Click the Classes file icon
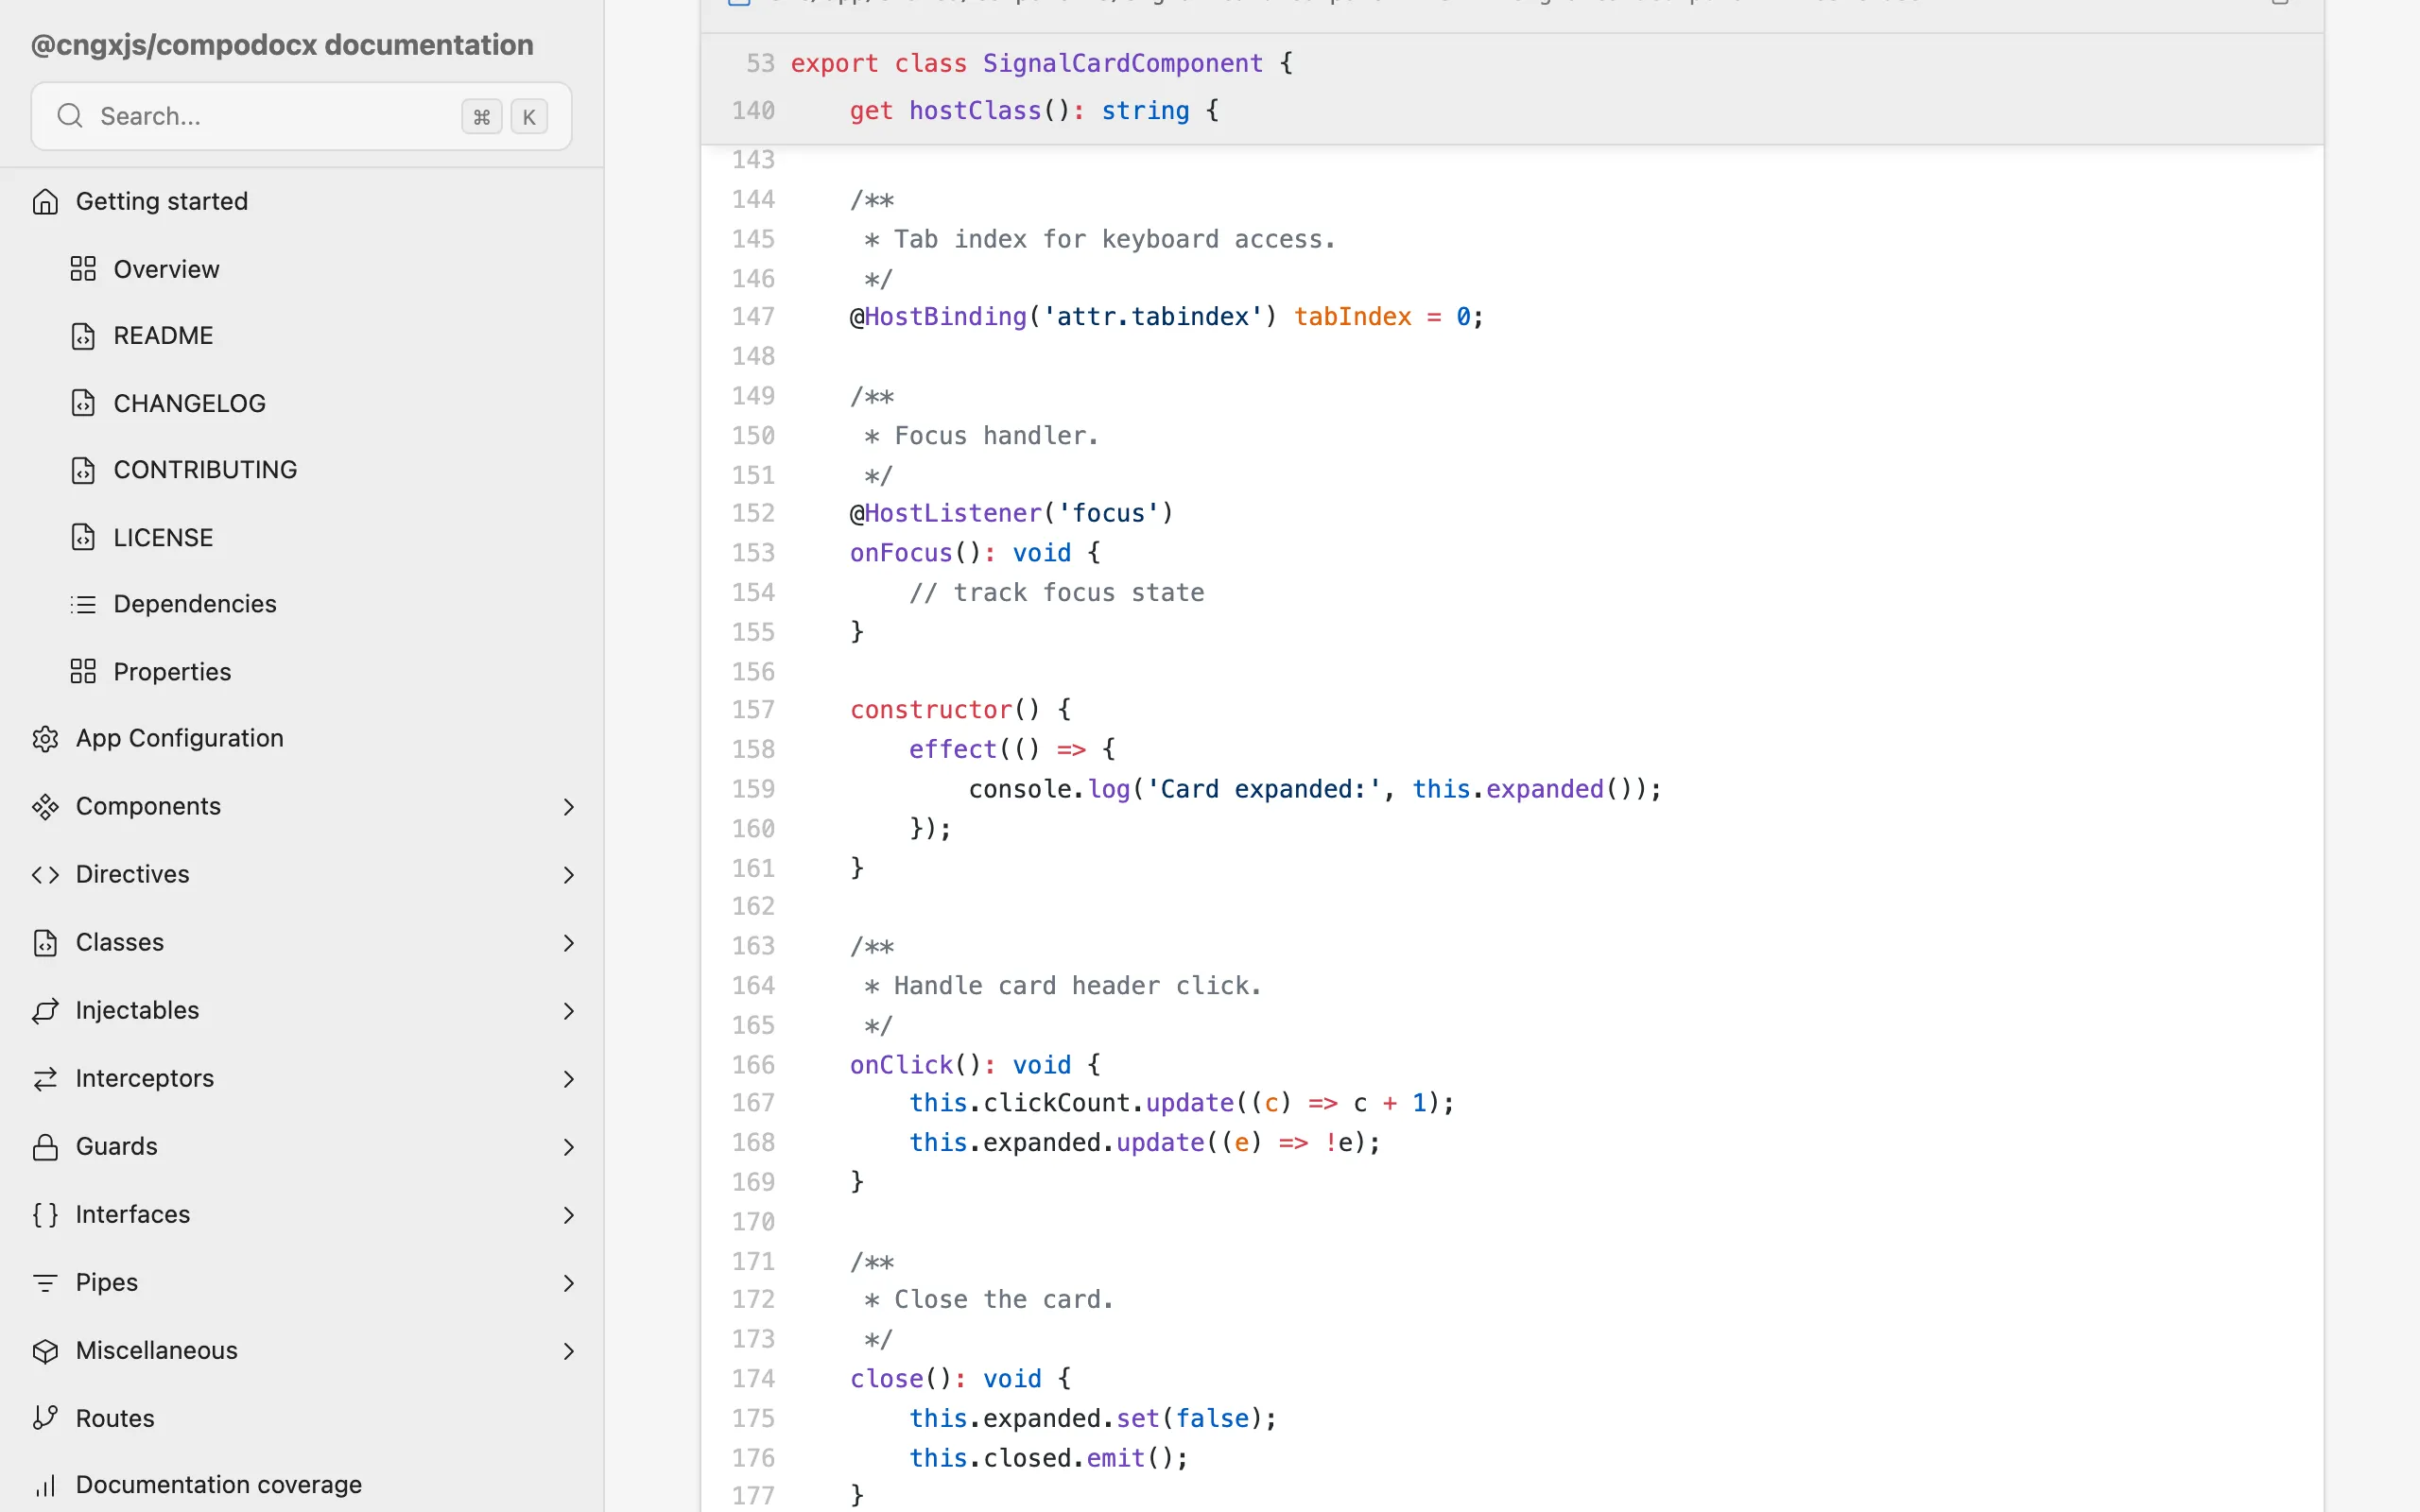Viewport: 2420px width, 1512px height. pyautogui.click(x=45, y=943)
